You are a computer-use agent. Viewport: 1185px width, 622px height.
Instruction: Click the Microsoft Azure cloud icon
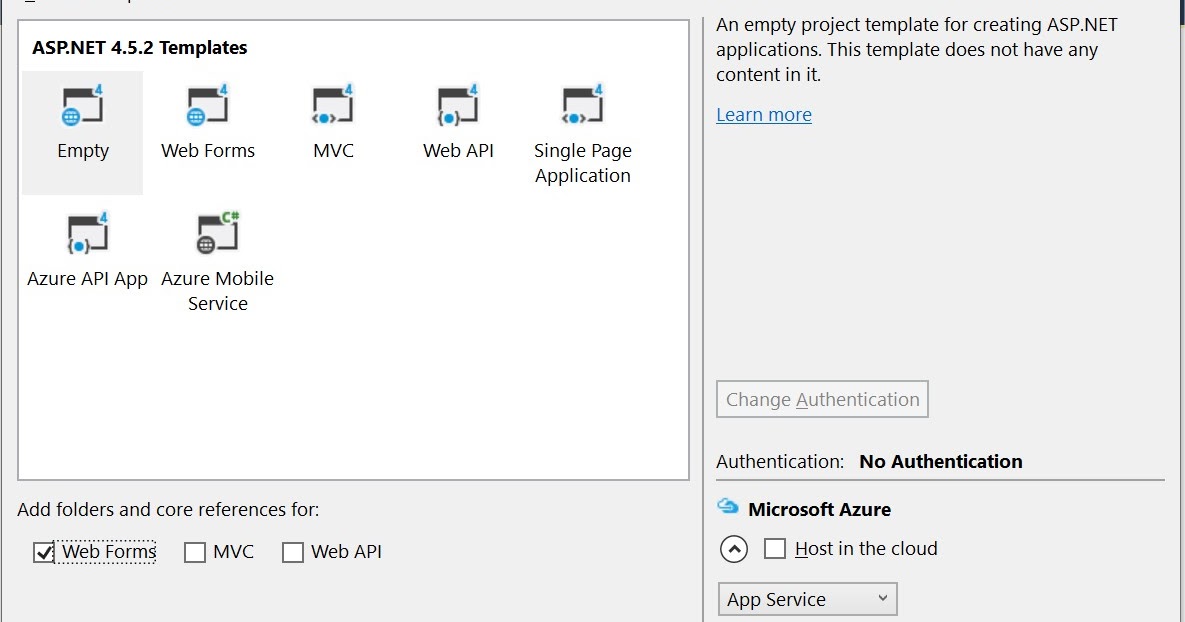point(728,508)
